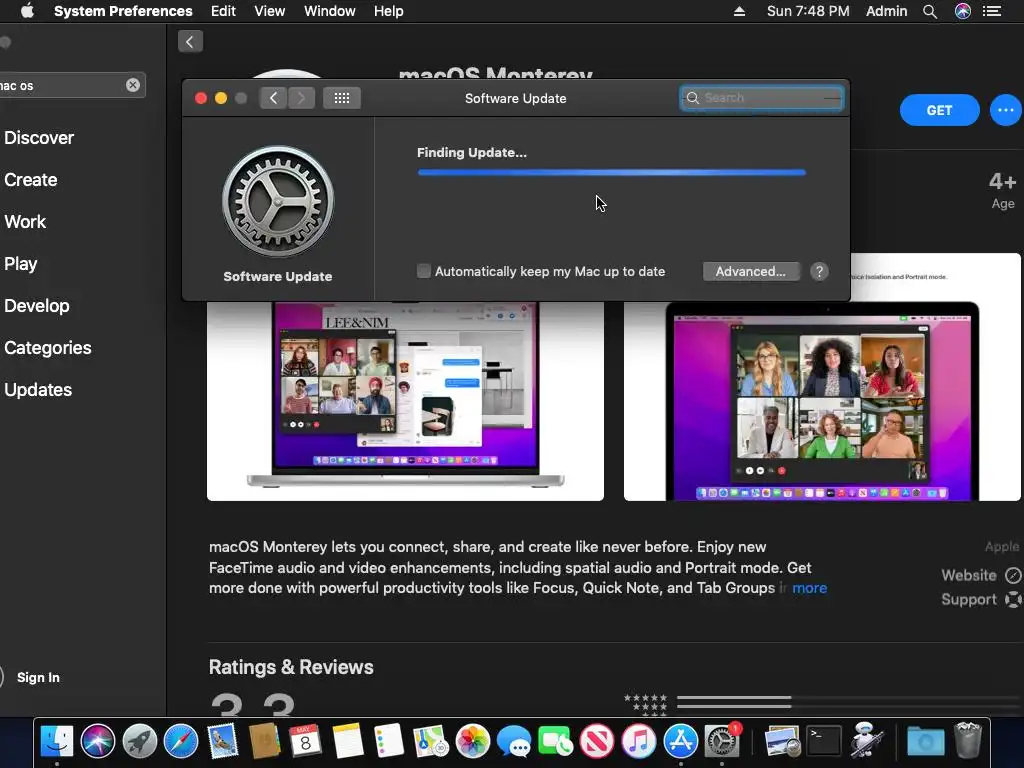This screenshot has height=768, width=1024.
Task: Open the Trash in dock
Action: click(968, 740)
